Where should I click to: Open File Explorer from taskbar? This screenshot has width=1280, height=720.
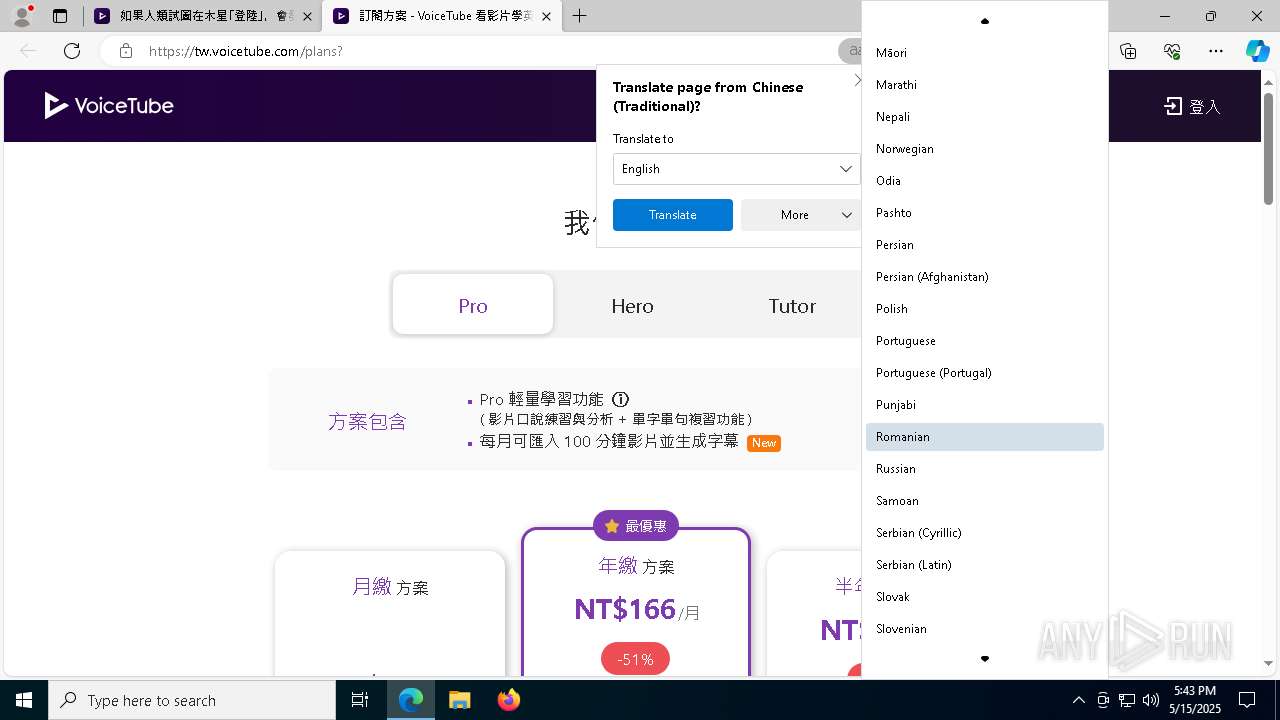coord(459,700)
